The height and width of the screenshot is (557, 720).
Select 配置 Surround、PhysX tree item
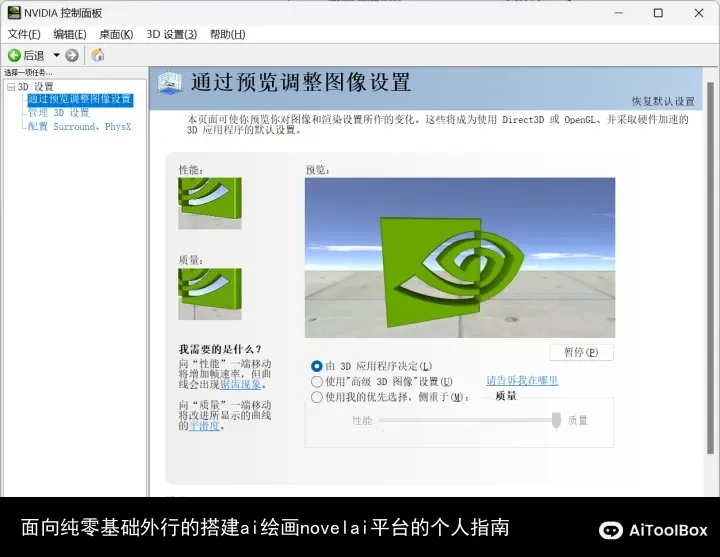click(79, 126)
